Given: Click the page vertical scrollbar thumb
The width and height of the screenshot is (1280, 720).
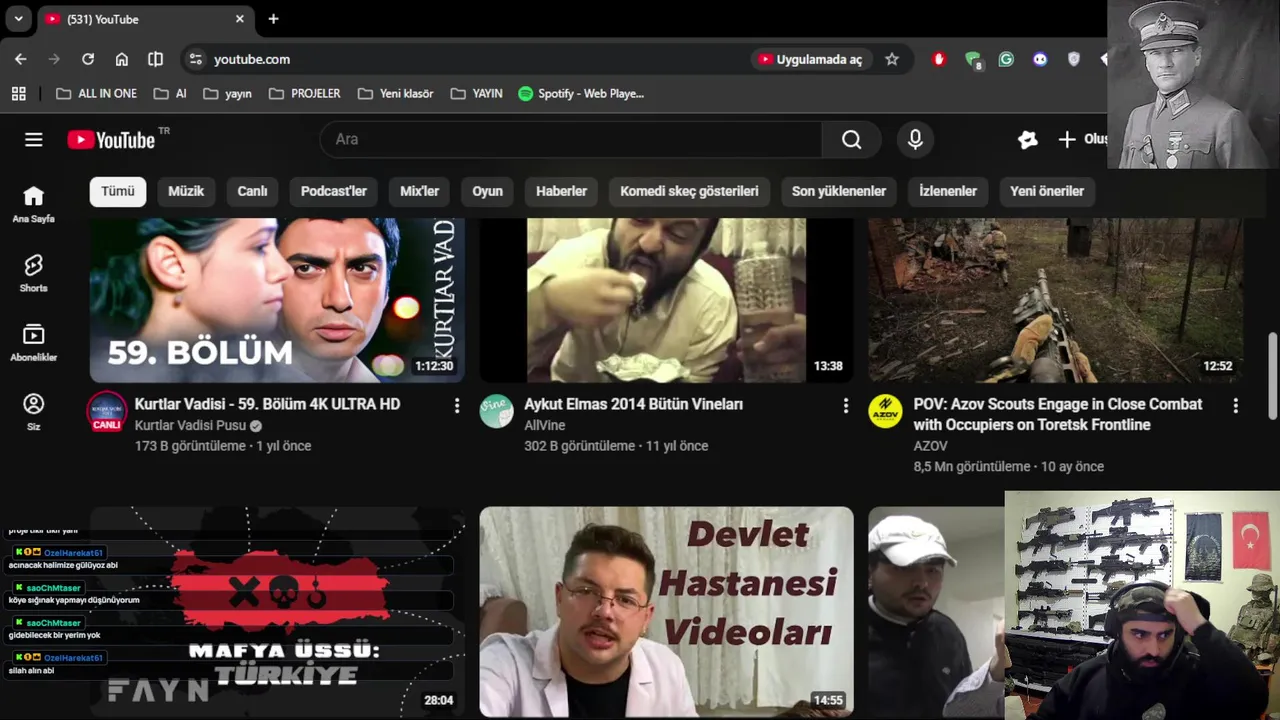Looking at the screenshot, I should coord(1273,375).
